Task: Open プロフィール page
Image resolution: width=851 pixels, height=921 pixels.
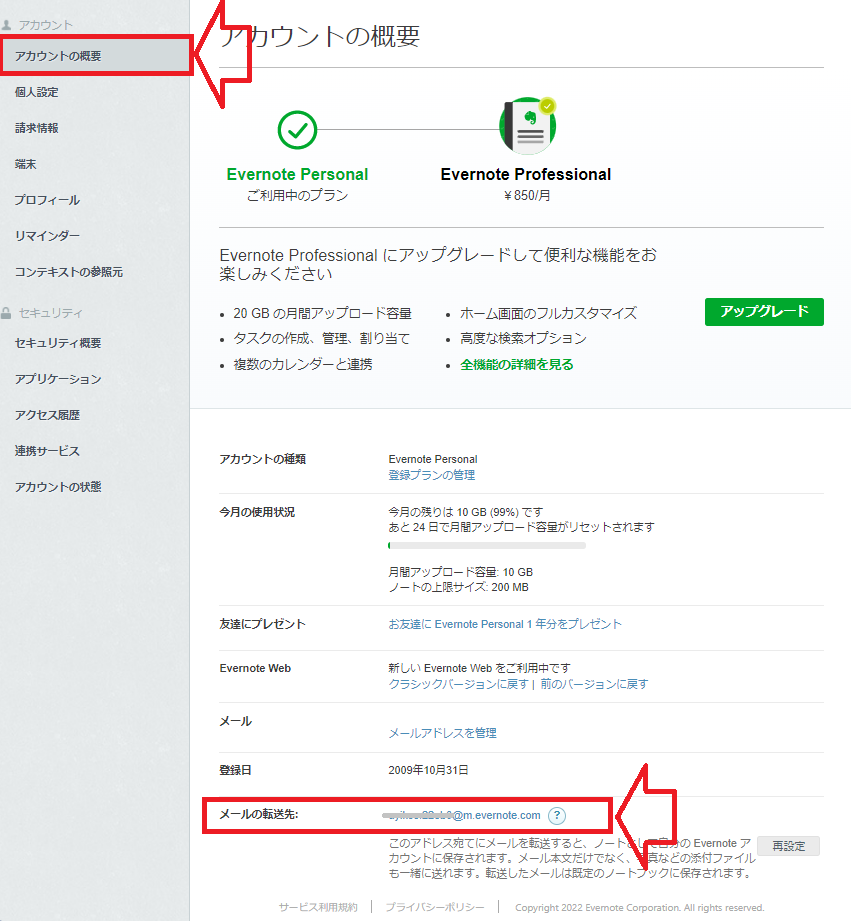Action: point(47,200)
